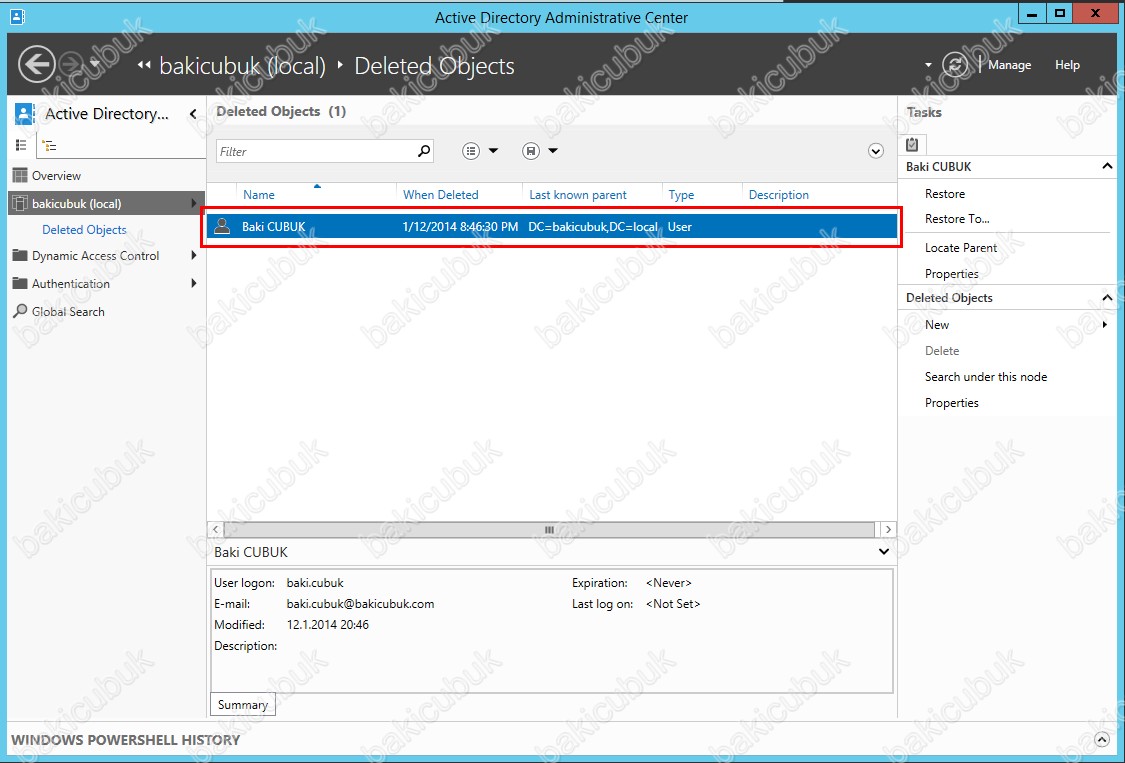Screen dimensions: 1125x763
Task: Expand the Authentication node arrow
Action: pyautogui.click(x=194, y=284)
